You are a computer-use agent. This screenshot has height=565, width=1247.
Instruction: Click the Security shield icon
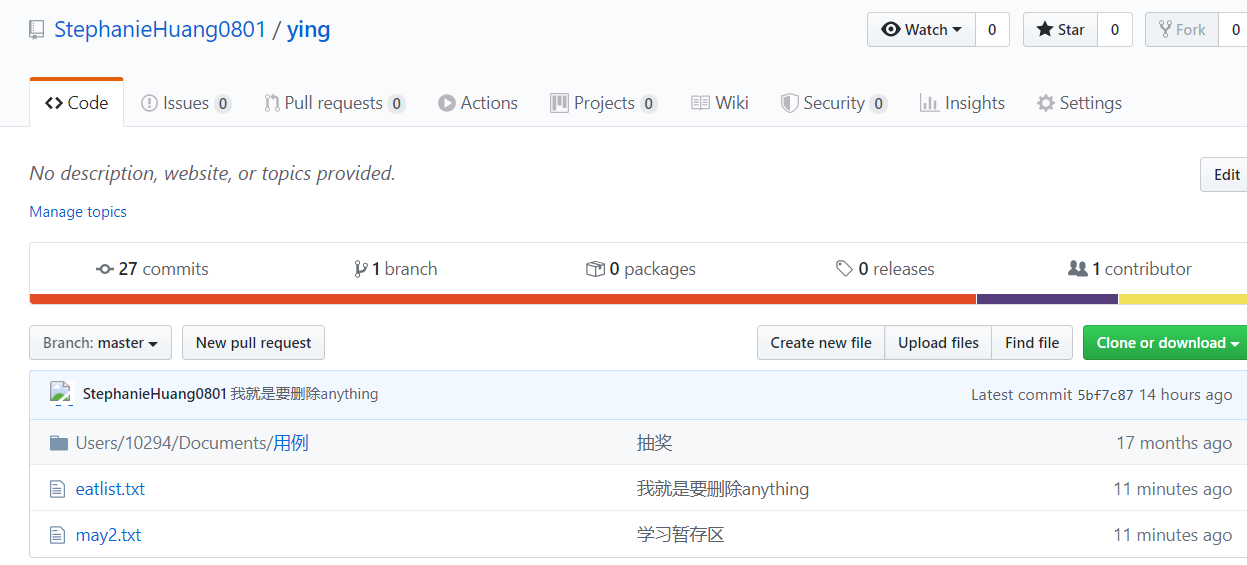click(789, 103)
